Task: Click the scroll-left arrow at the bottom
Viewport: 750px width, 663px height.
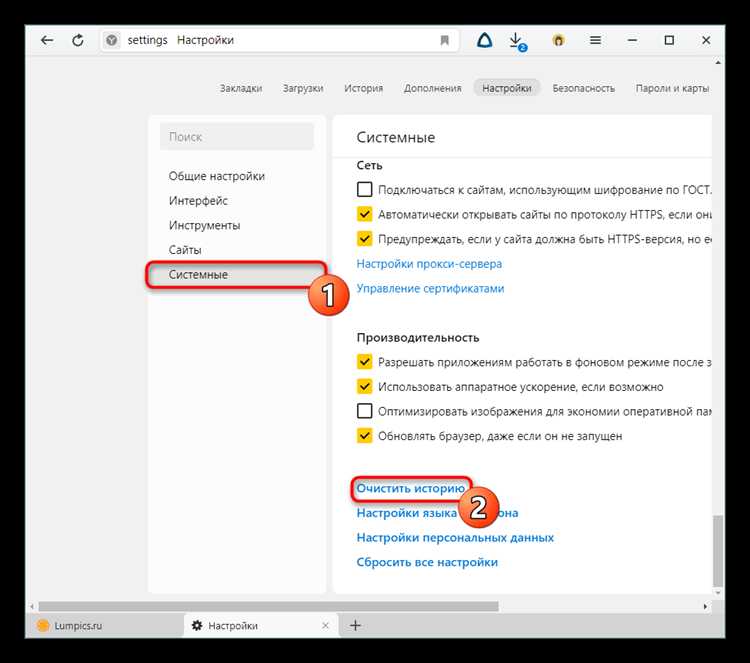Action: point(32,607)
